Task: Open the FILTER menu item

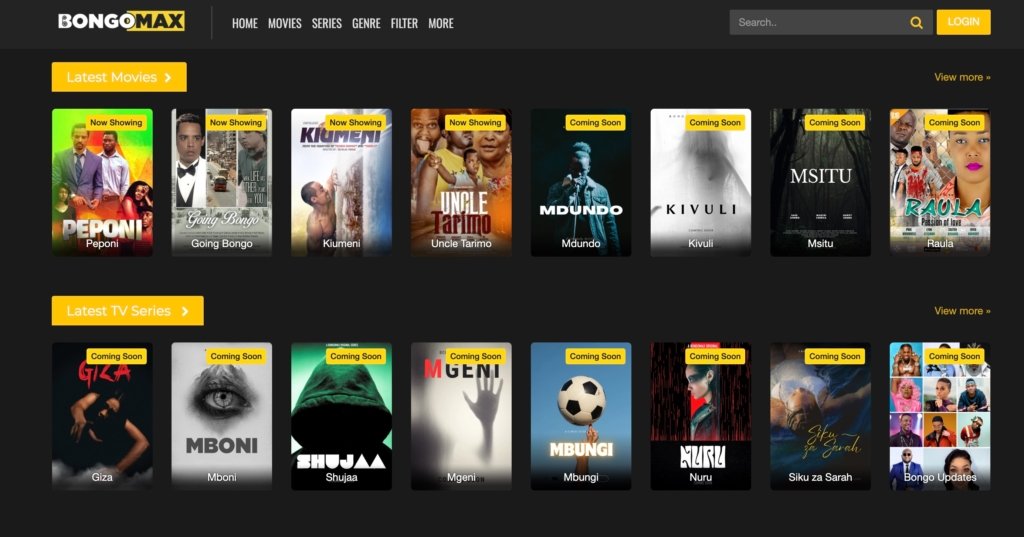Action: pos(404,24)
